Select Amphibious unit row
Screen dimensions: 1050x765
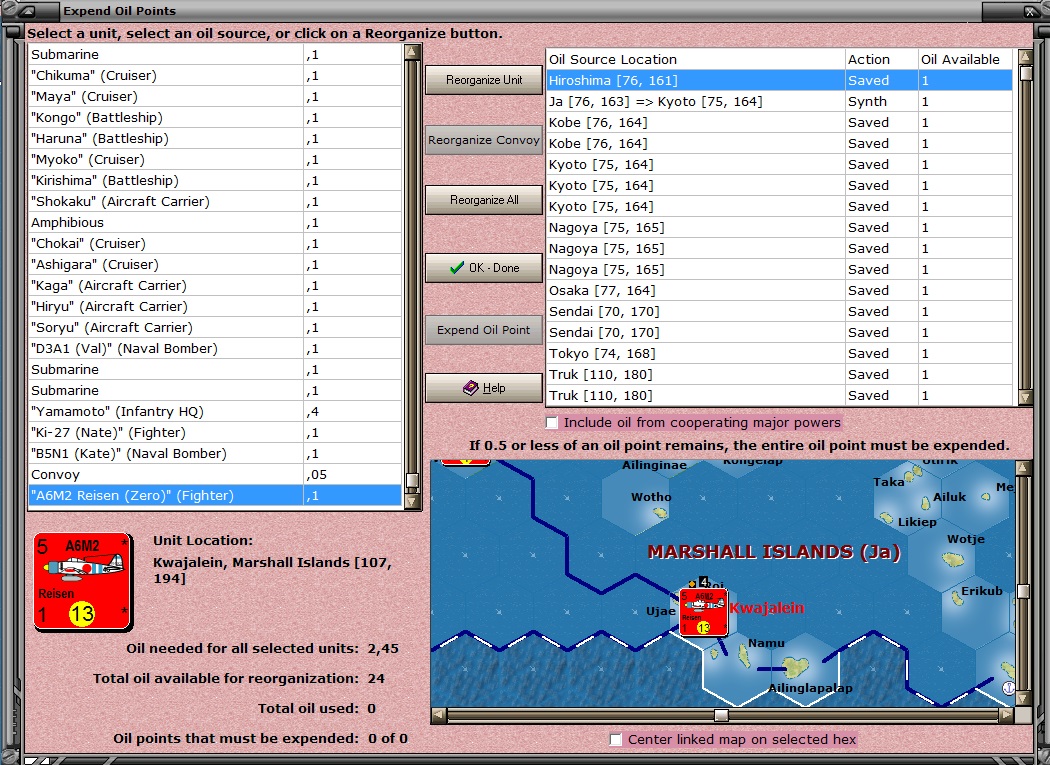[x=215, y=222]
